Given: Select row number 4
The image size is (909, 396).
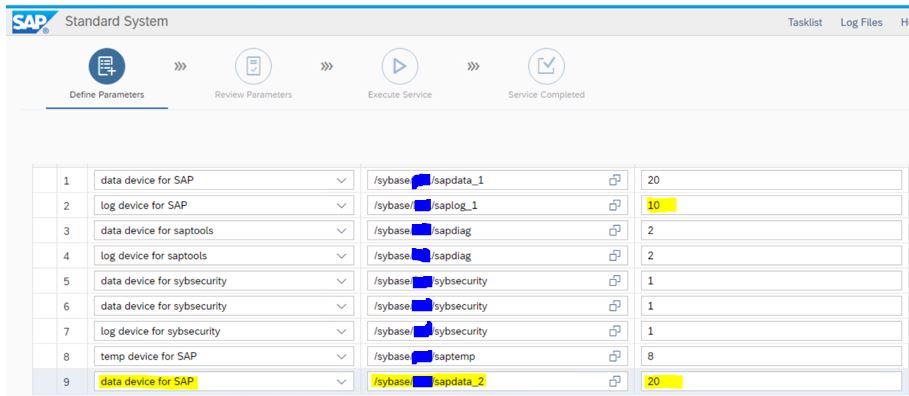Looking at the screenshot, I should point(66,256).
